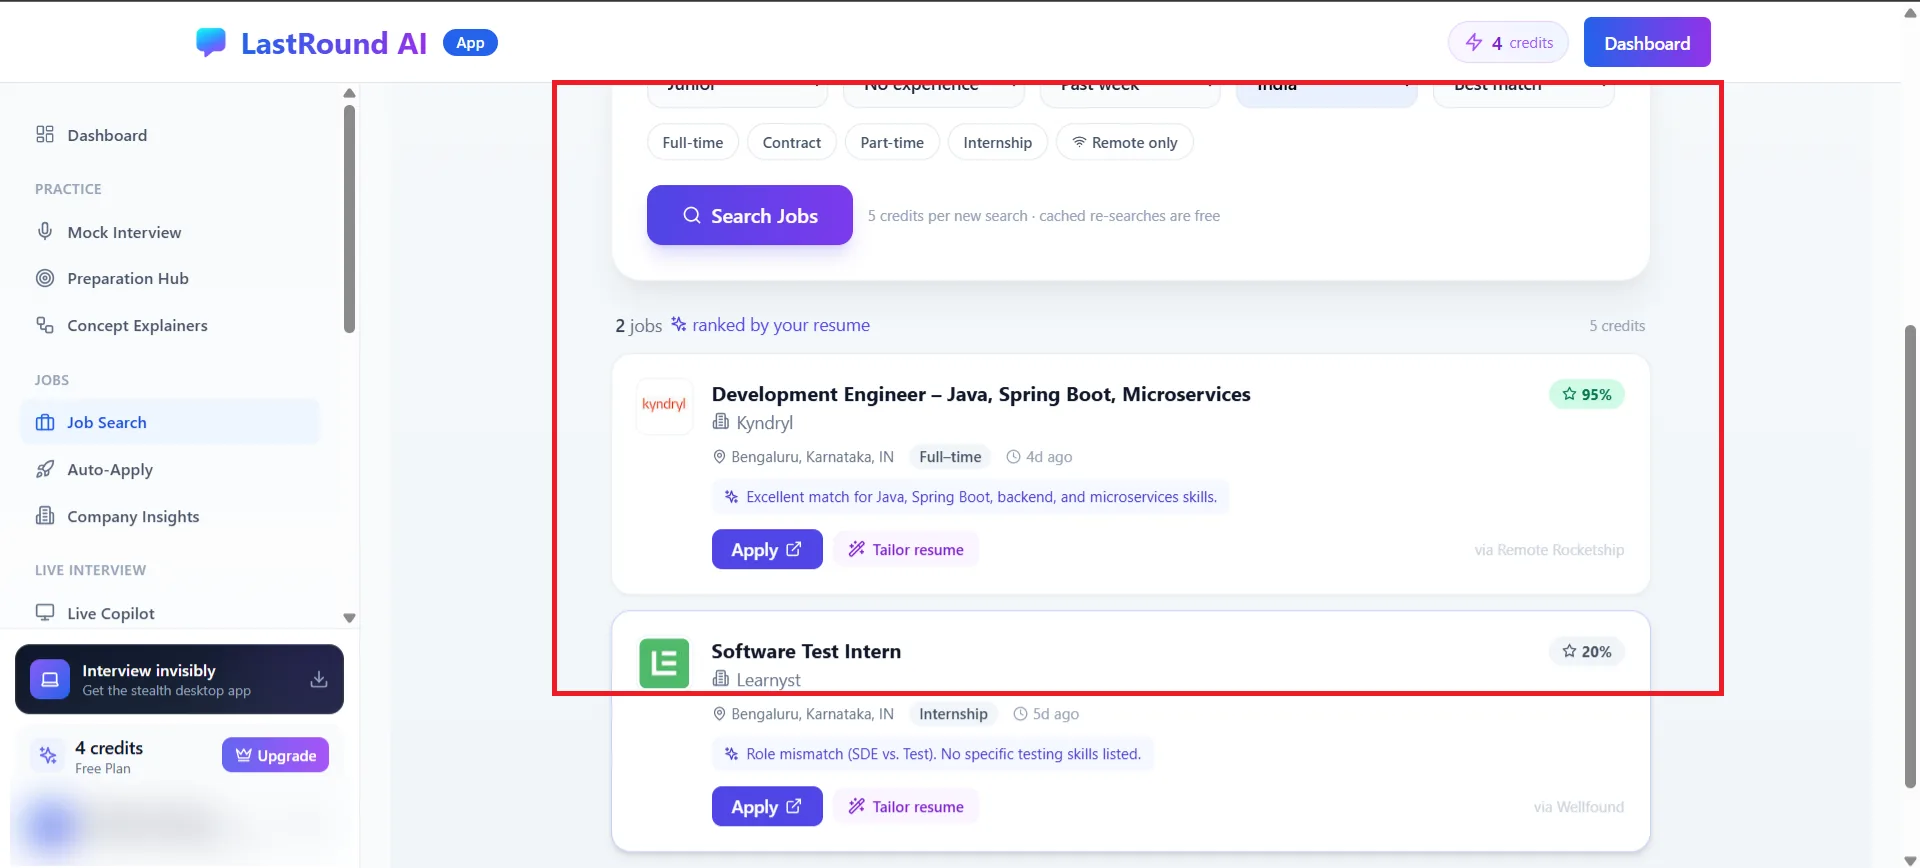
Task: Open Mock Interview in sidebar
Action: pos(170,232)
